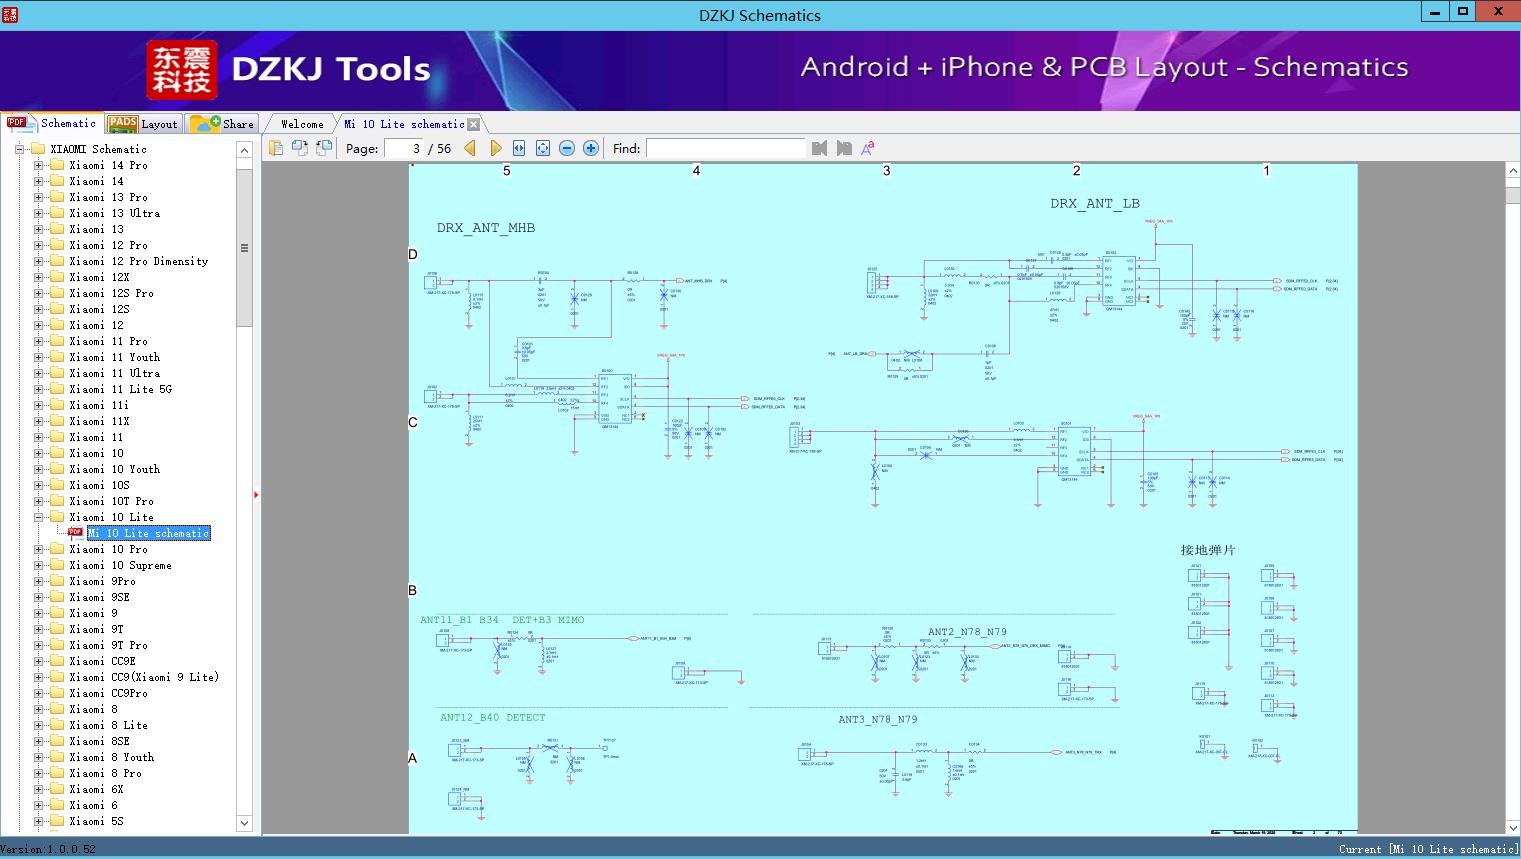The width and height of the screenshot is (1521, 859).
Task: Click the Xiaomi 8 Lite folder icon
Action: [x=57, y=725]
